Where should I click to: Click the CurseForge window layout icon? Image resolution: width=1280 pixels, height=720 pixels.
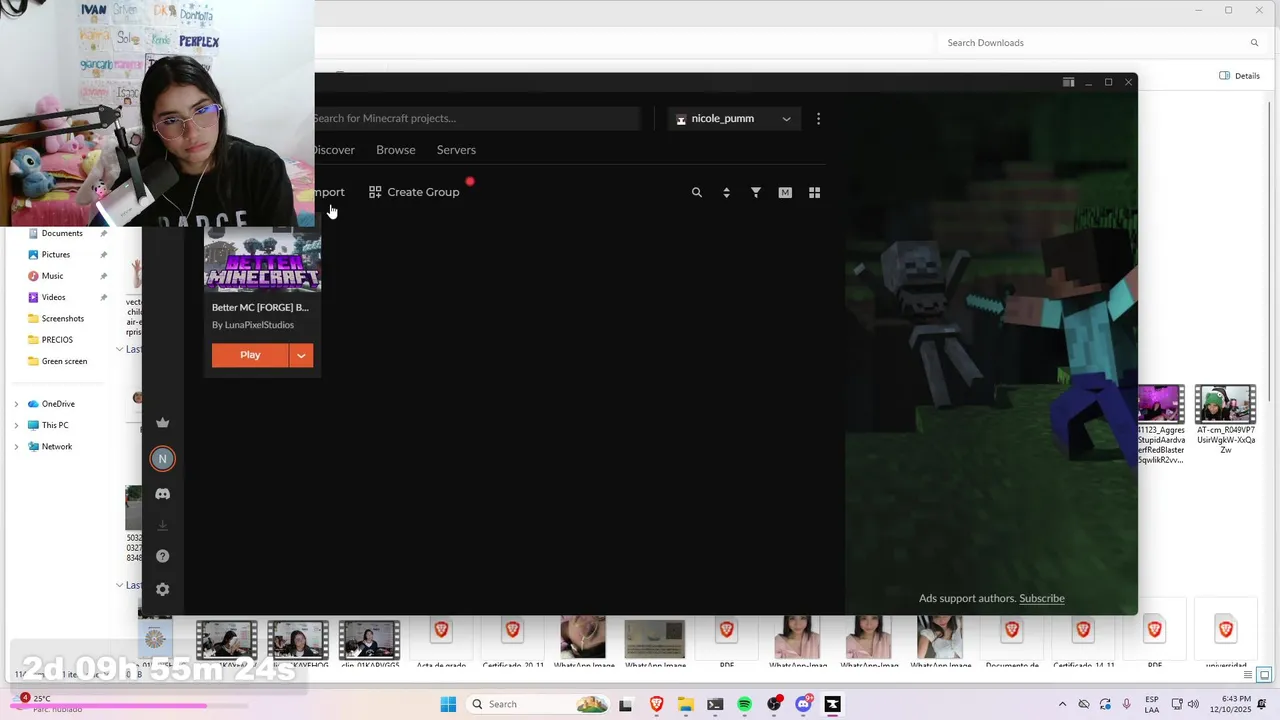point(1068,82)
